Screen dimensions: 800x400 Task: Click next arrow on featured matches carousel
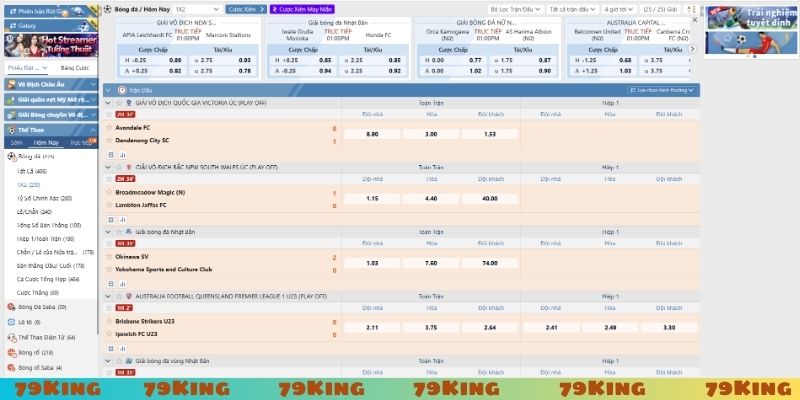pos(693,49)
